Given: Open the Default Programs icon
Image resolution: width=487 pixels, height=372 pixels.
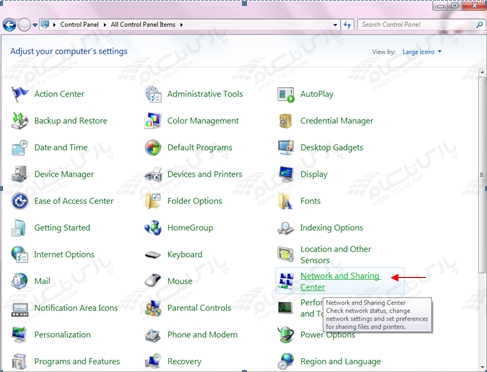Looking at the screenshot, I should (x=153, y=148).
